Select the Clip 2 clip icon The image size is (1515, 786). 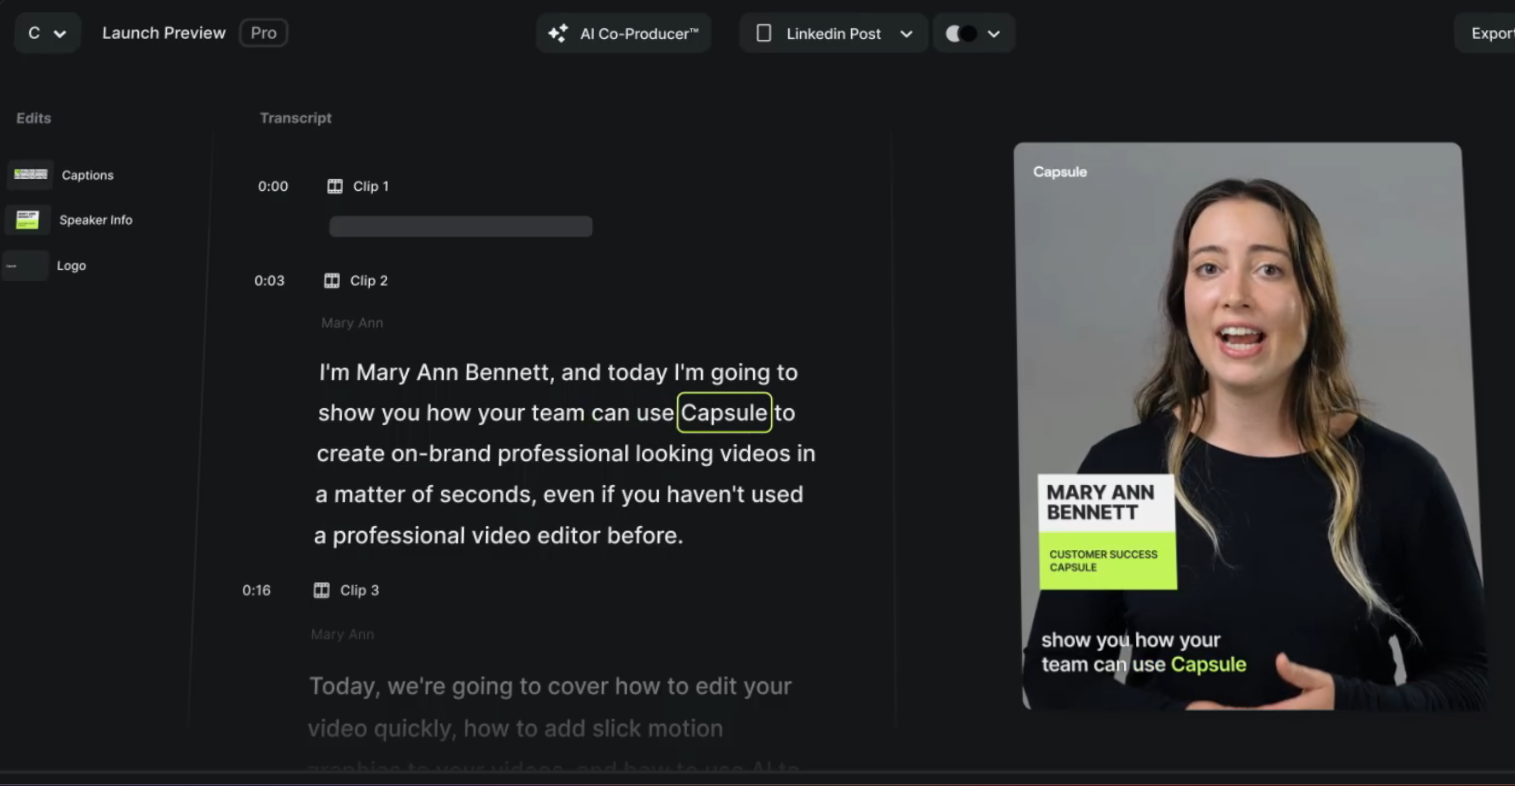pyautogui.click(x=331, y=280)
